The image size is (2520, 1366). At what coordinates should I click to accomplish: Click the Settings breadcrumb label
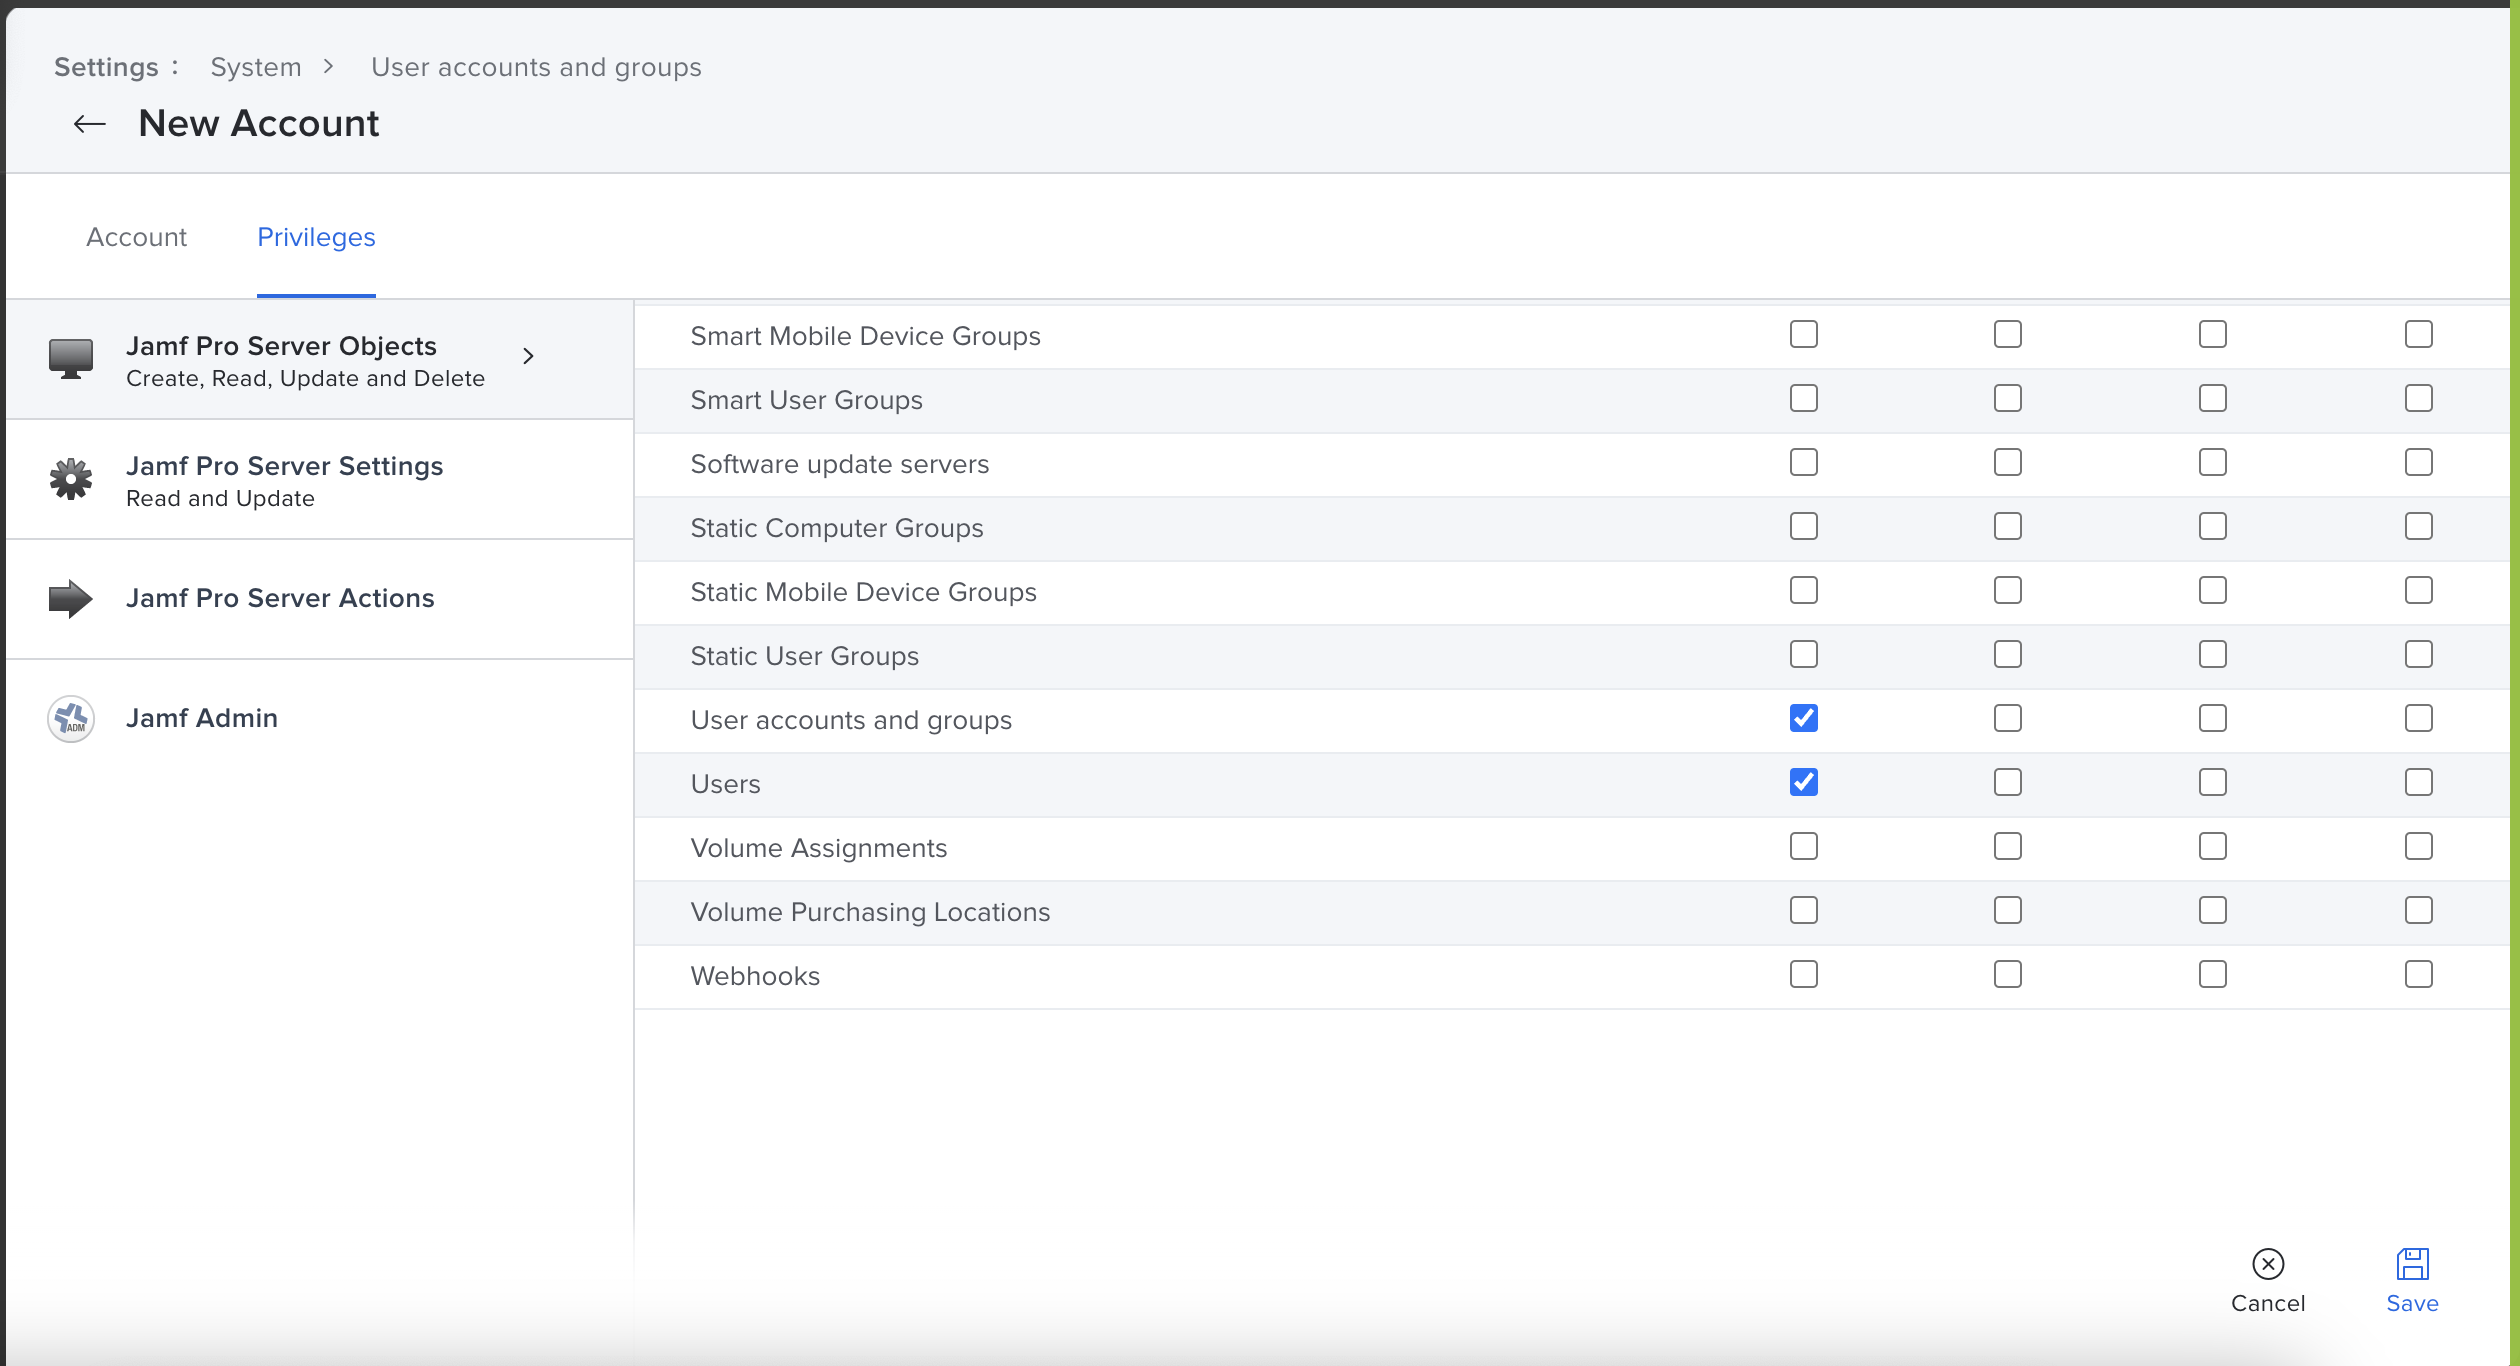click(106, 67)
